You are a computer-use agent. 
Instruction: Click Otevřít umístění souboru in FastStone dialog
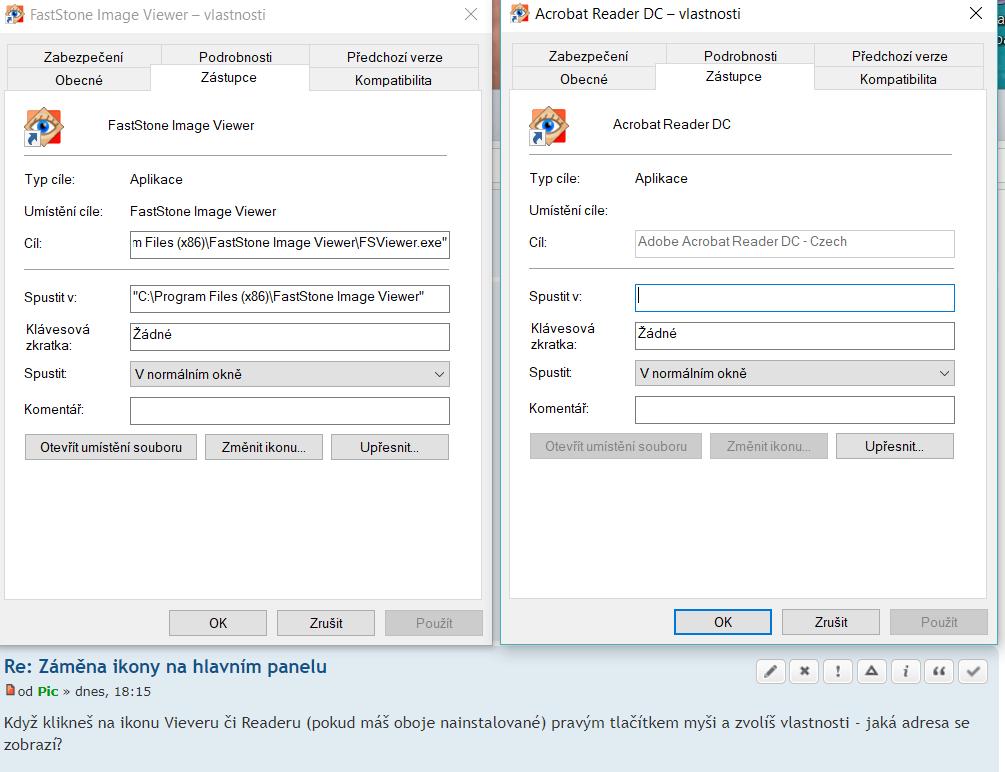coord(111,448)
